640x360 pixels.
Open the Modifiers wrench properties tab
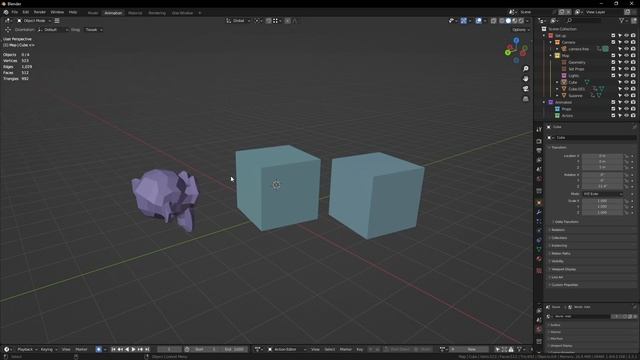tap(539, 212)
